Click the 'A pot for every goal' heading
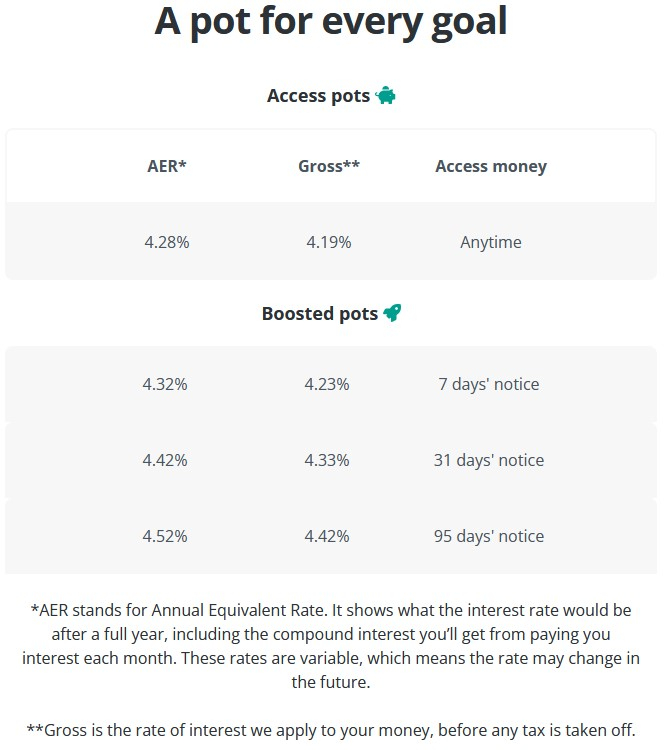 [331, 22]
